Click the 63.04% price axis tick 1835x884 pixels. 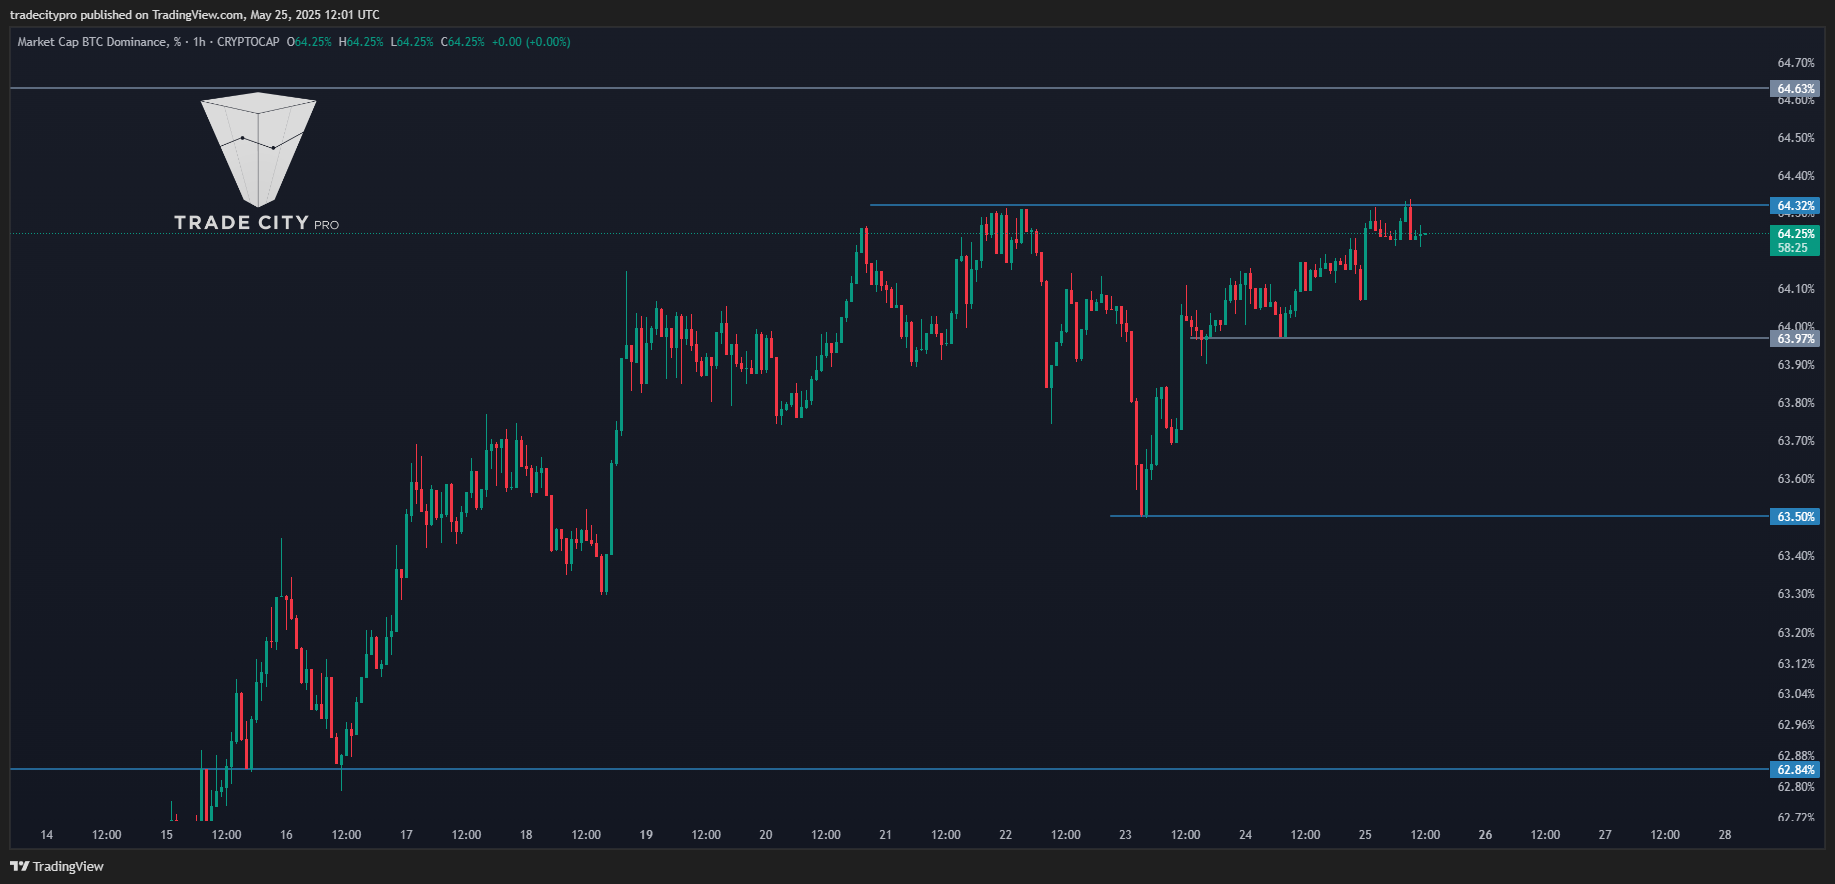click(1796, 694)
